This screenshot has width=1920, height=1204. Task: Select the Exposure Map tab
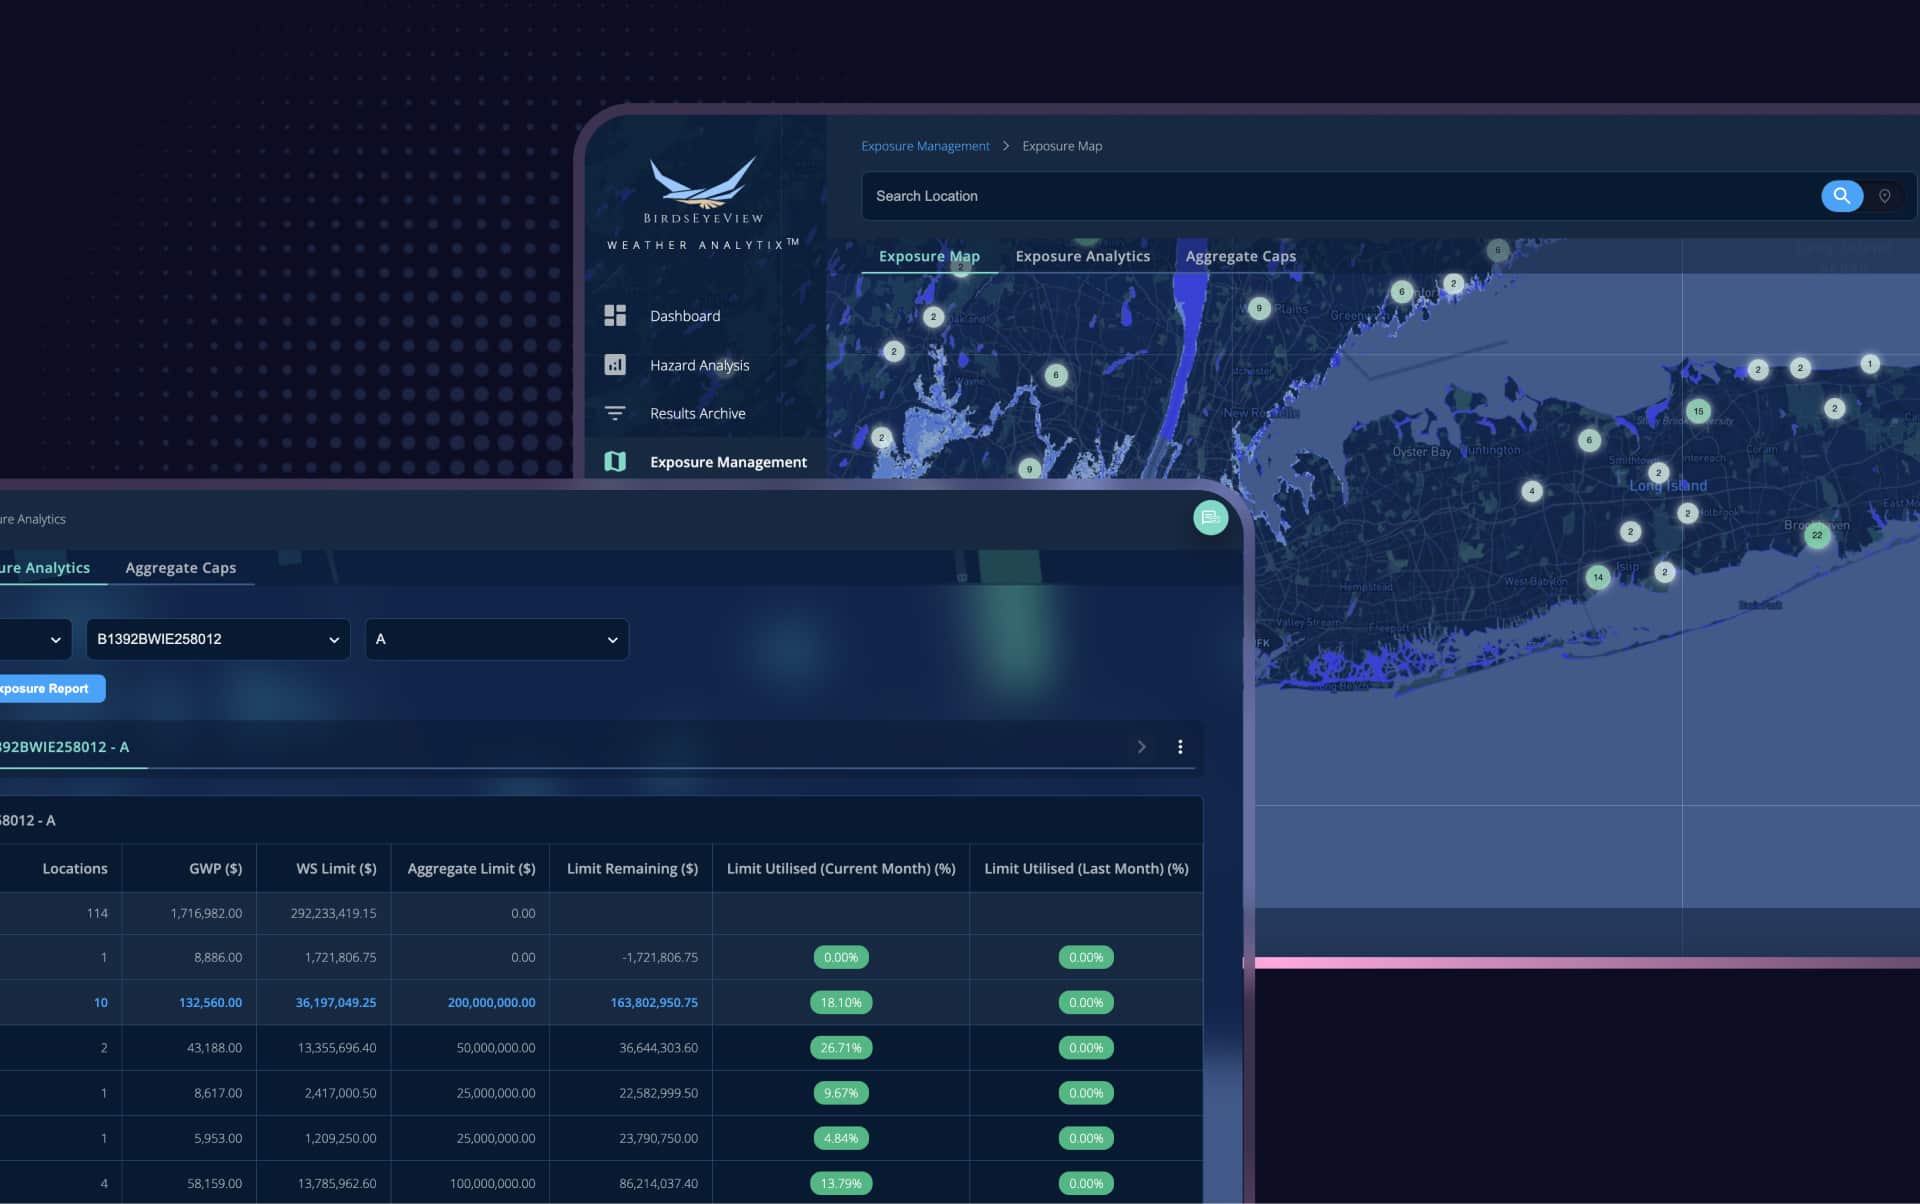(x=928, y=256)
